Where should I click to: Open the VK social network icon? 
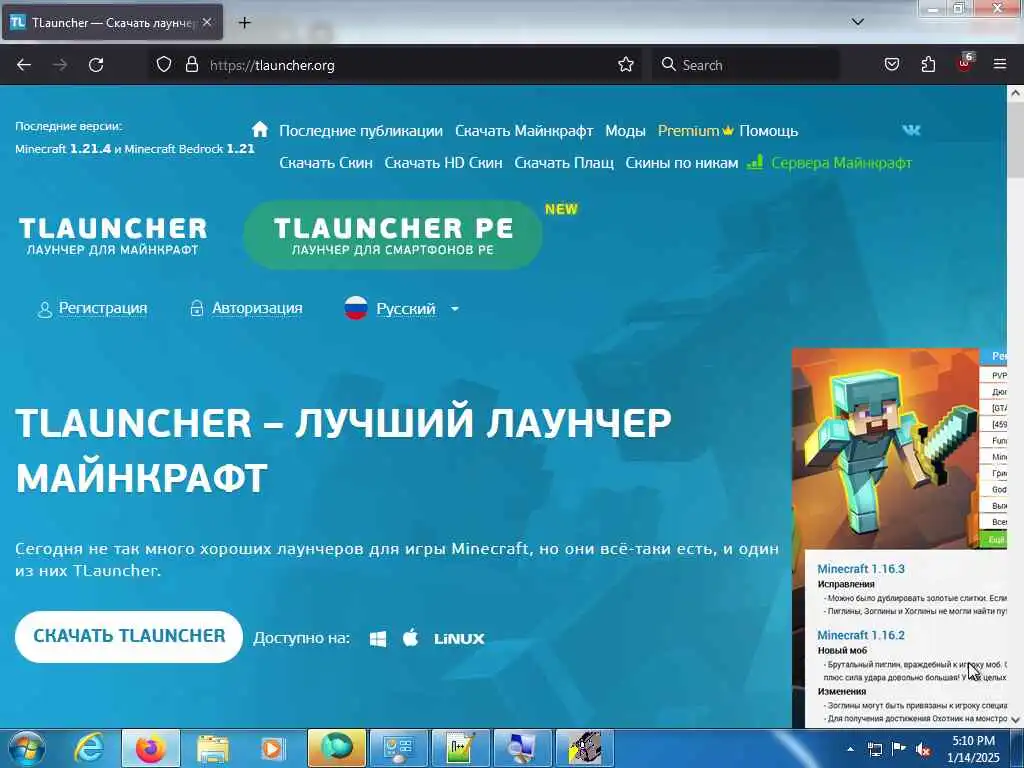point(911,130)
